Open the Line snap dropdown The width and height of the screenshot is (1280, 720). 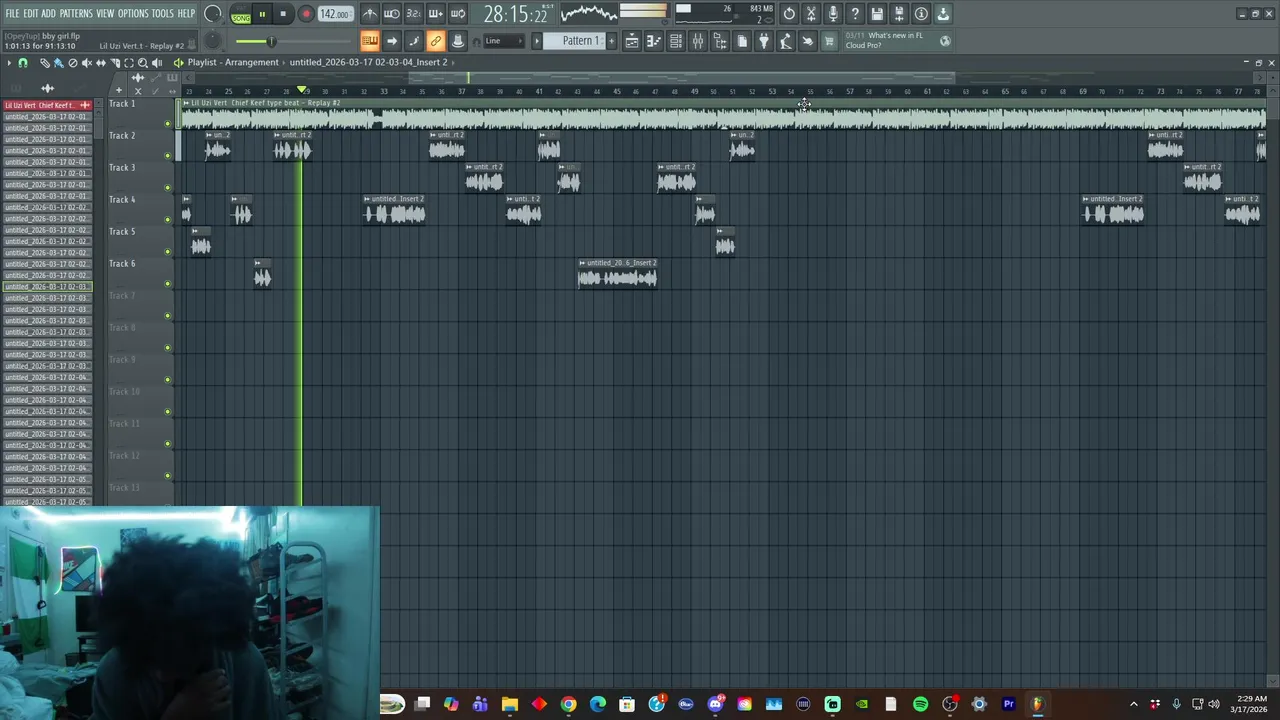503,41
